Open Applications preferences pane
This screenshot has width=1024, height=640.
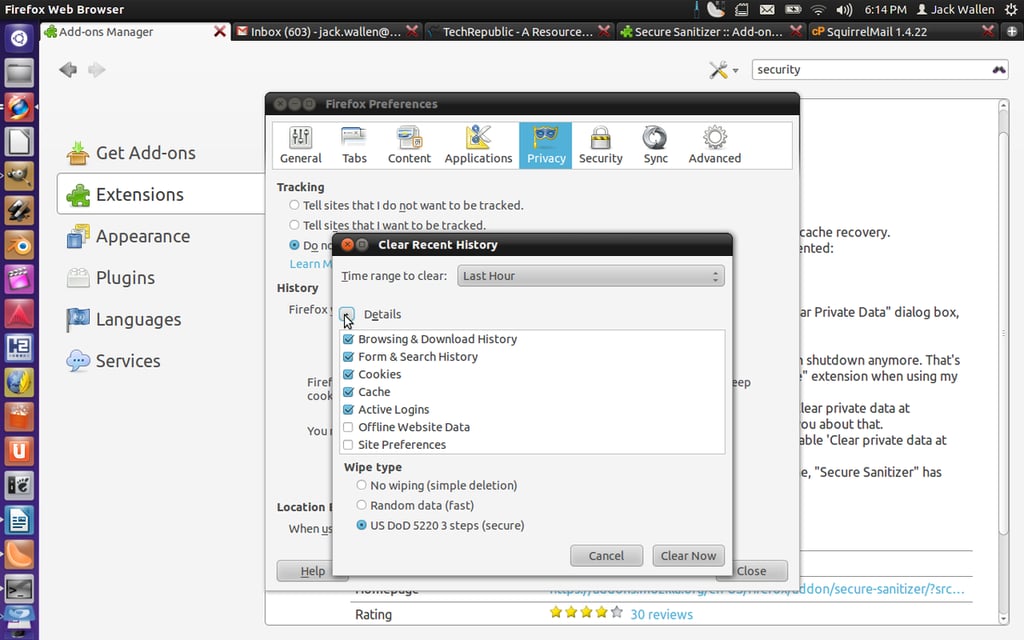coord(478,145)
